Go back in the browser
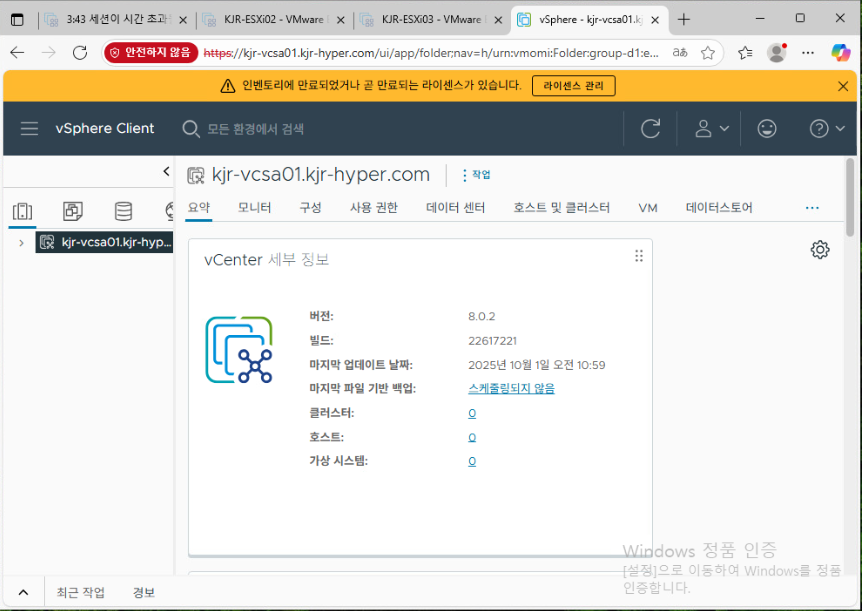This screenshot has width=862, height=611. coord(18,53)
